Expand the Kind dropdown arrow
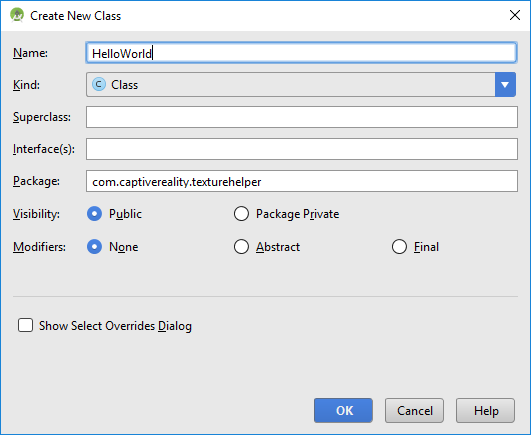The height and width of the screenshot is (435, 531). point(505,85)
